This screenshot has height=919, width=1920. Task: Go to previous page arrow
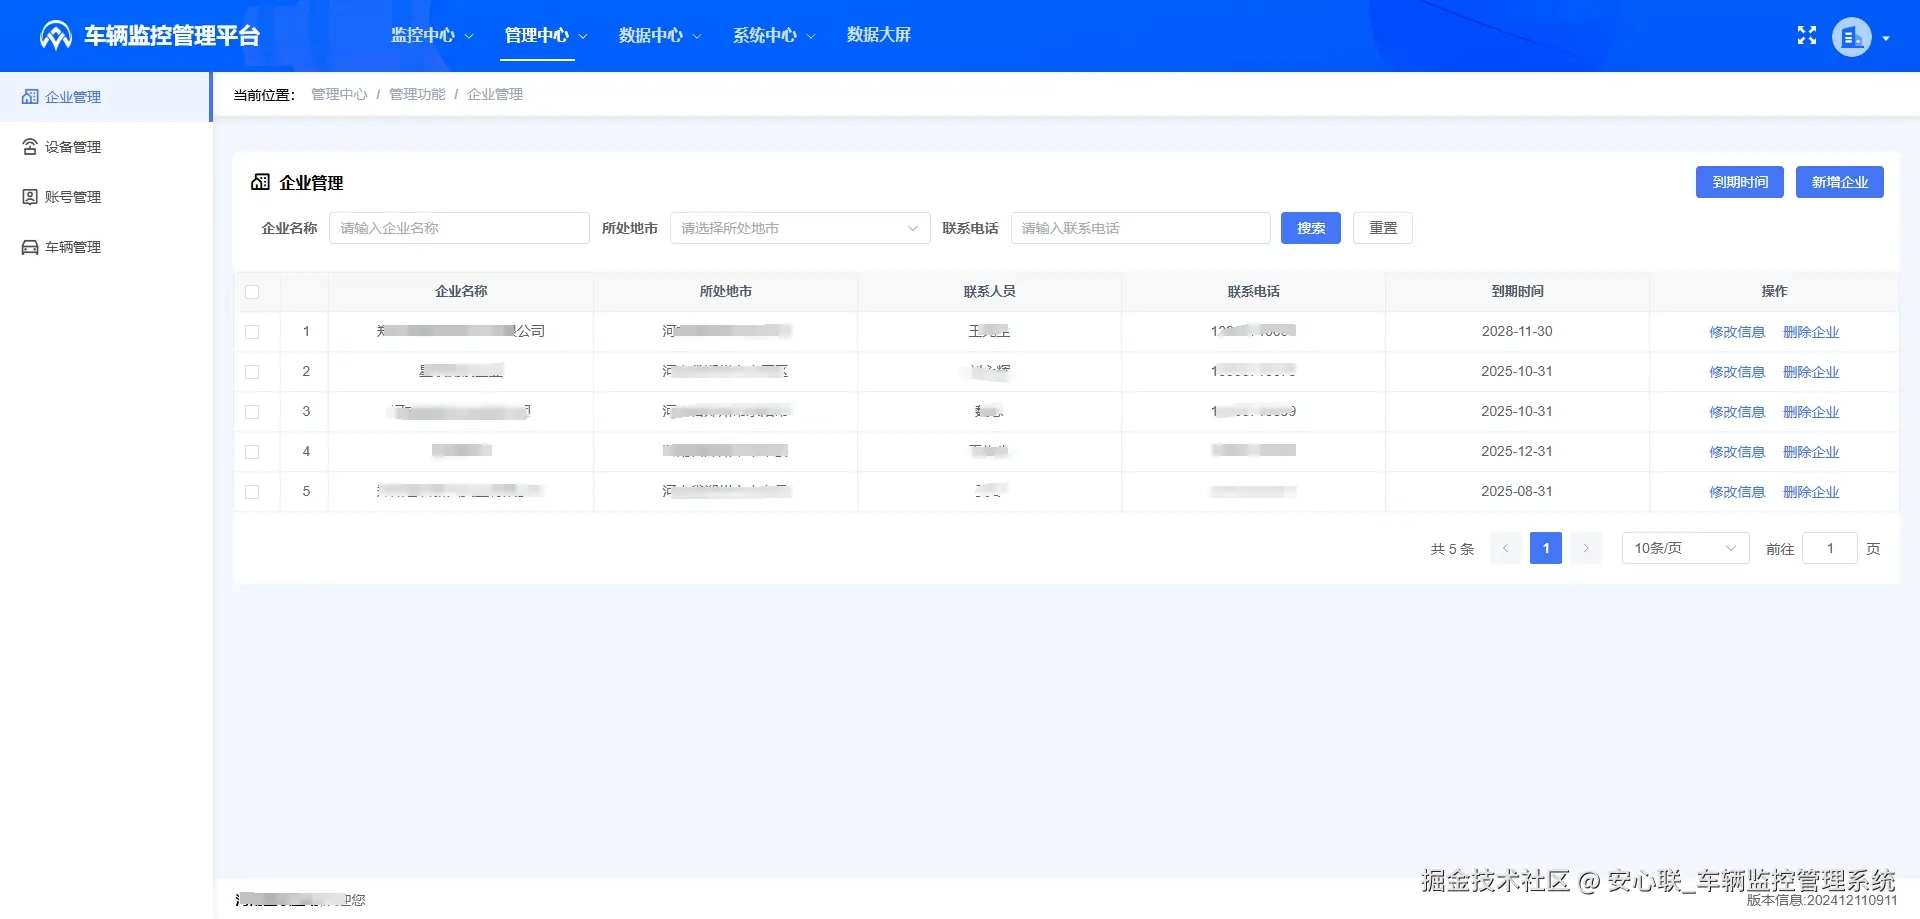pos(1506,548)
